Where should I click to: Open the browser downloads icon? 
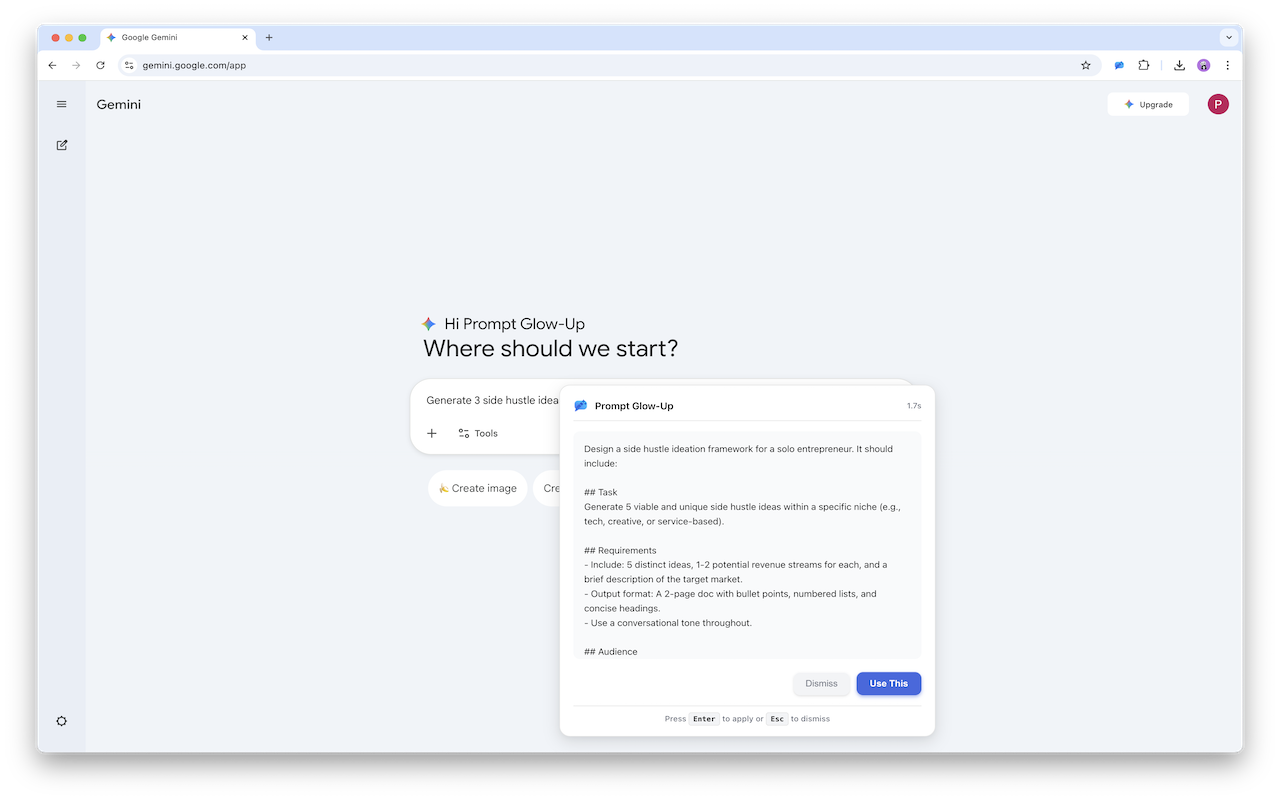[1179, 65]
